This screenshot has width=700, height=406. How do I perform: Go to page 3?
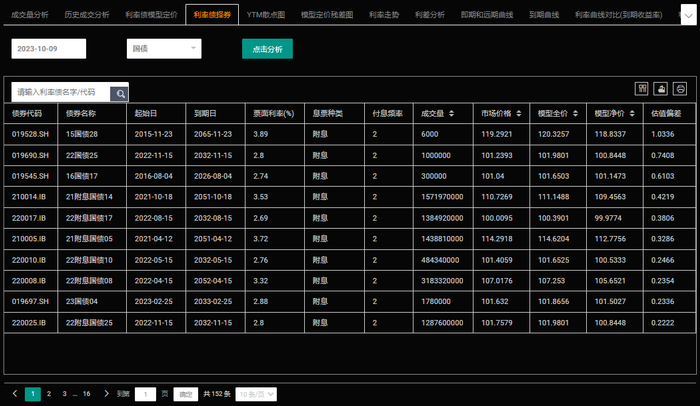pos(64,394)
